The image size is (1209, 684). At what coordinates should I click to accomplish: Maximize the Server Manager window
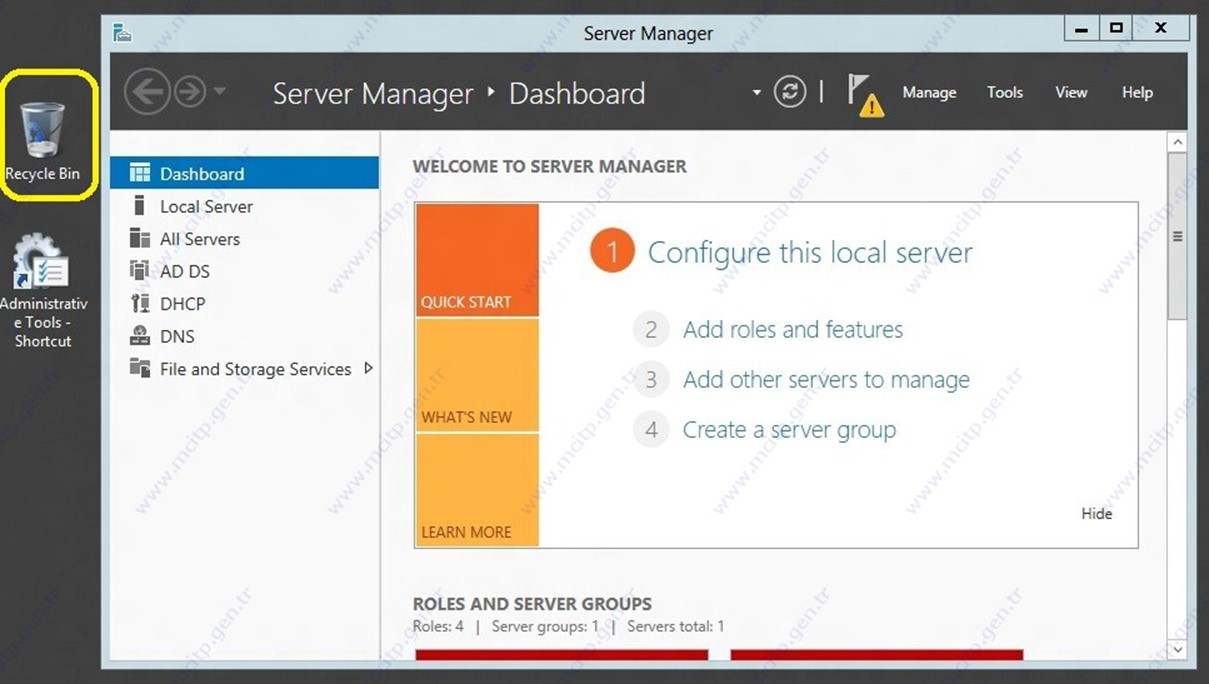point(1116,29)
